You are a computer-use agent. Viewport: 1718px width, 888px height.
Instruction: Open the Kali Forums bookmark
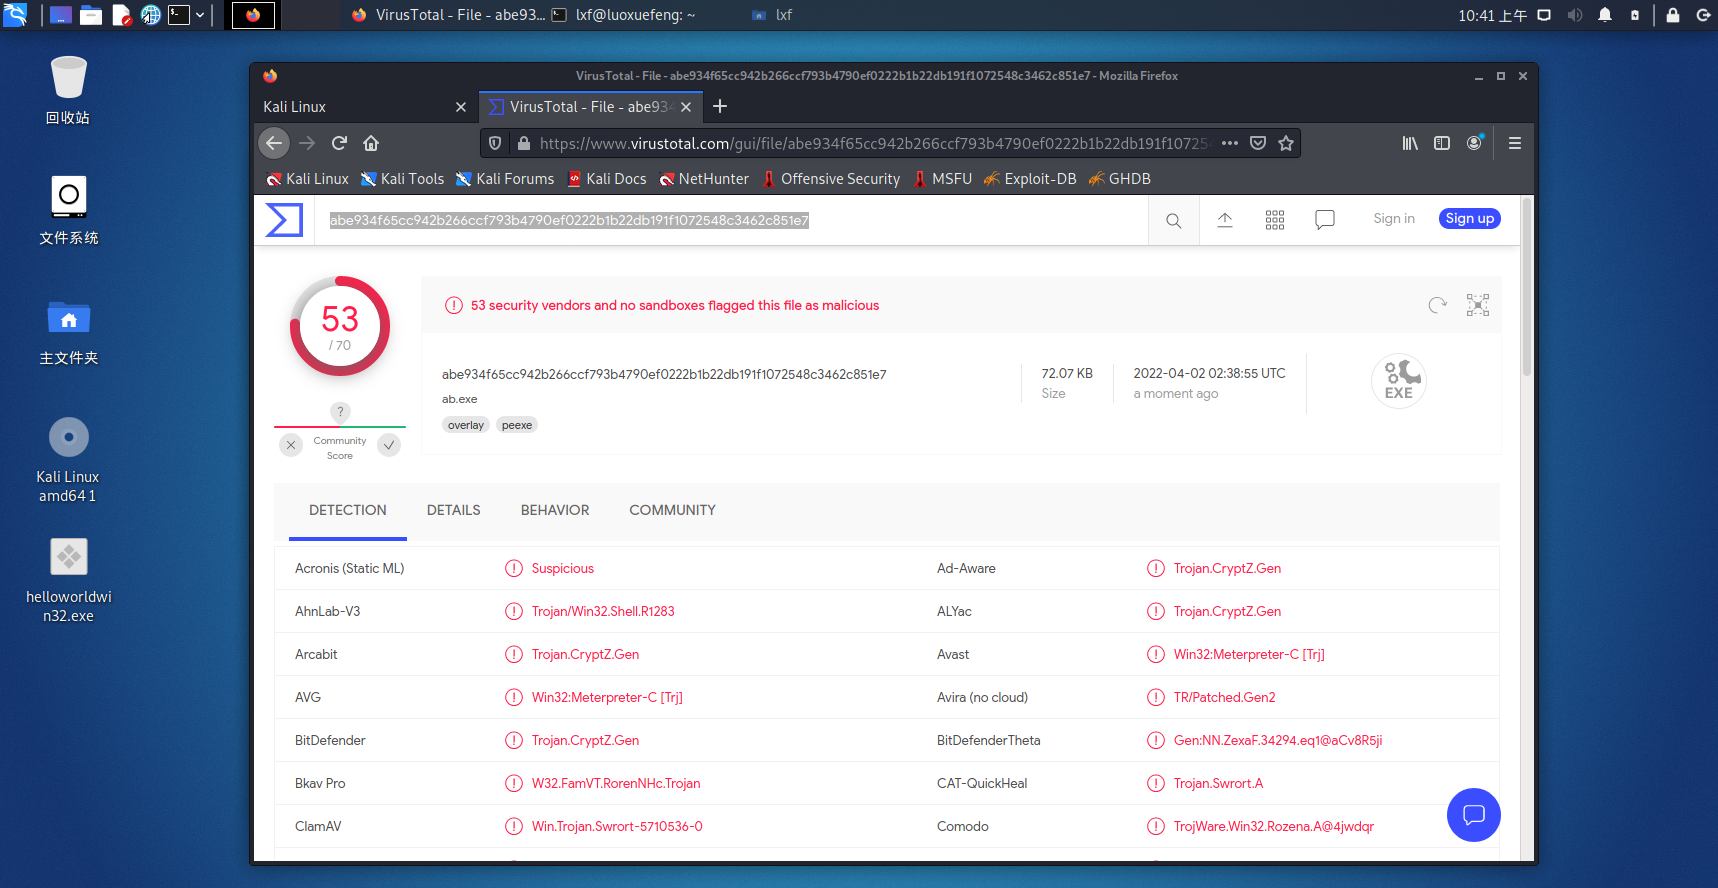click(505, 179)
